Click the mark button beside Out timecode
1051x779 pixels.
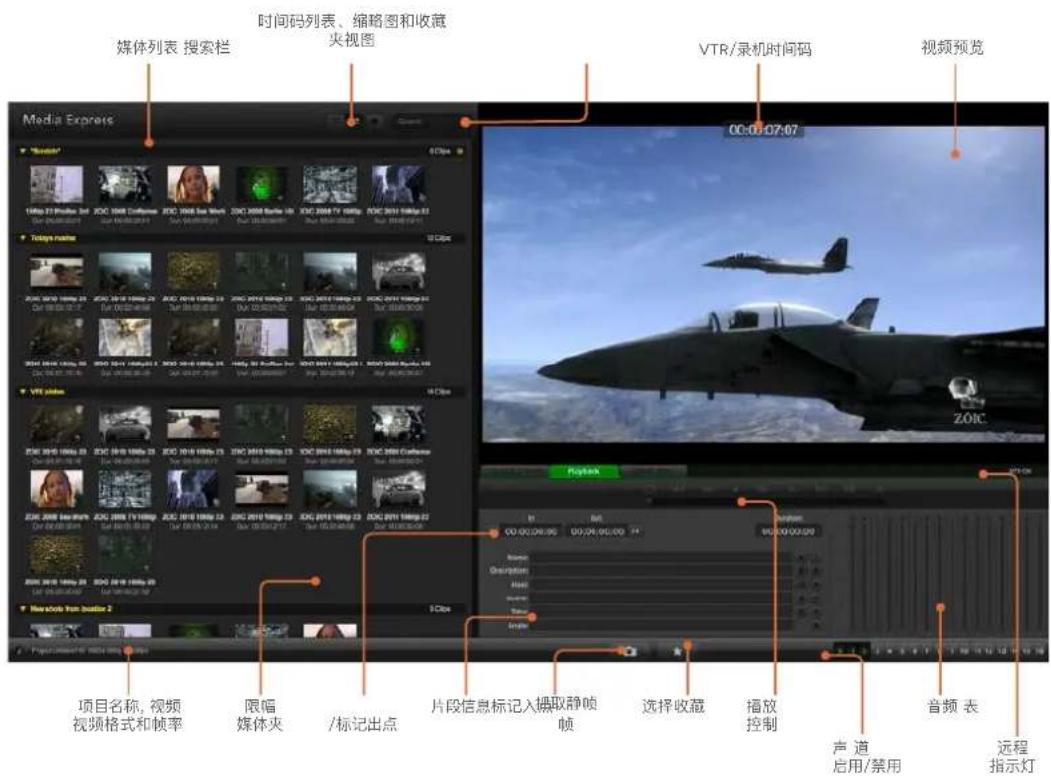click(635, 532)
